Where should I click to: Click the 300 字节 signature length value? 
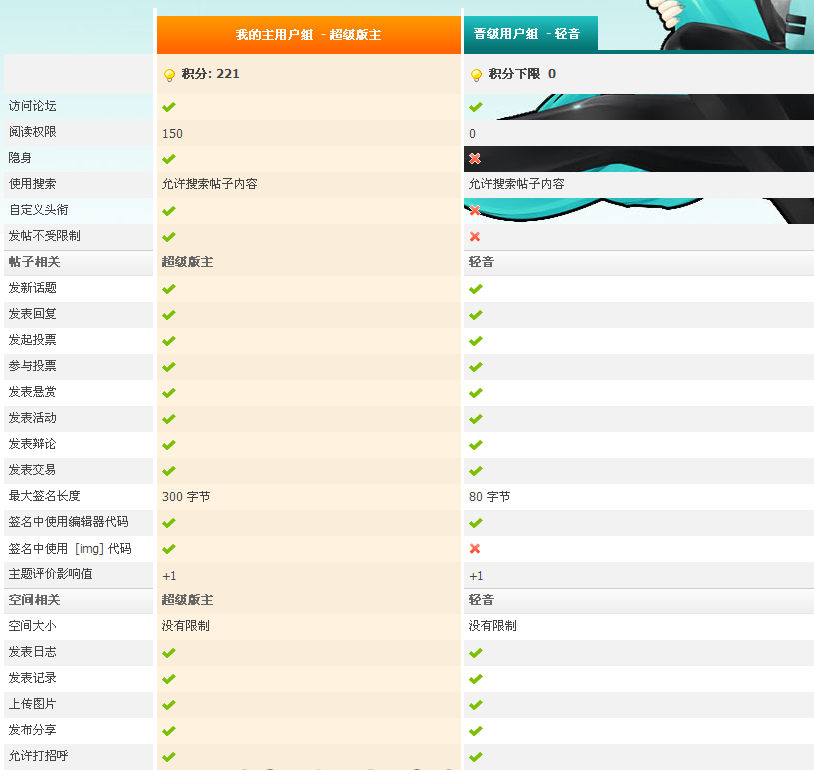pos(186,496)
